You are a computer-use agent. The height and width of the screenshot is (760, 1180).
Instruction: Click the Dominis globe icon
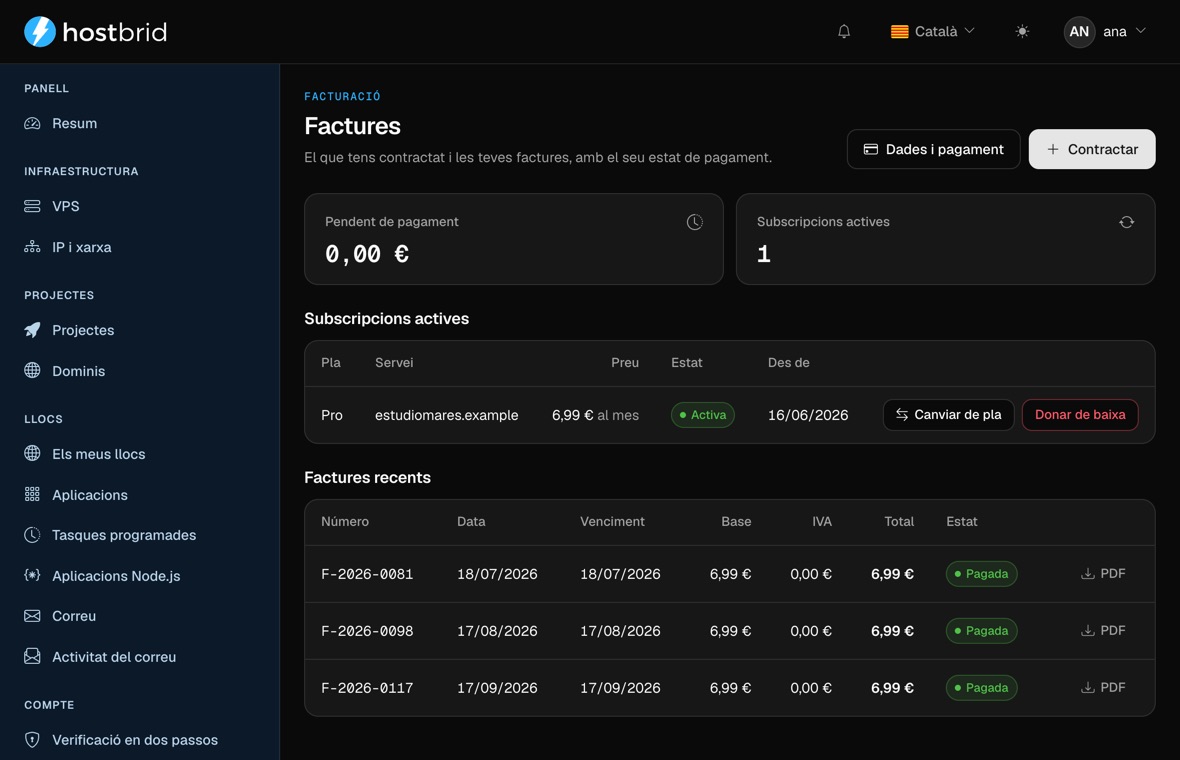[32, 370]
